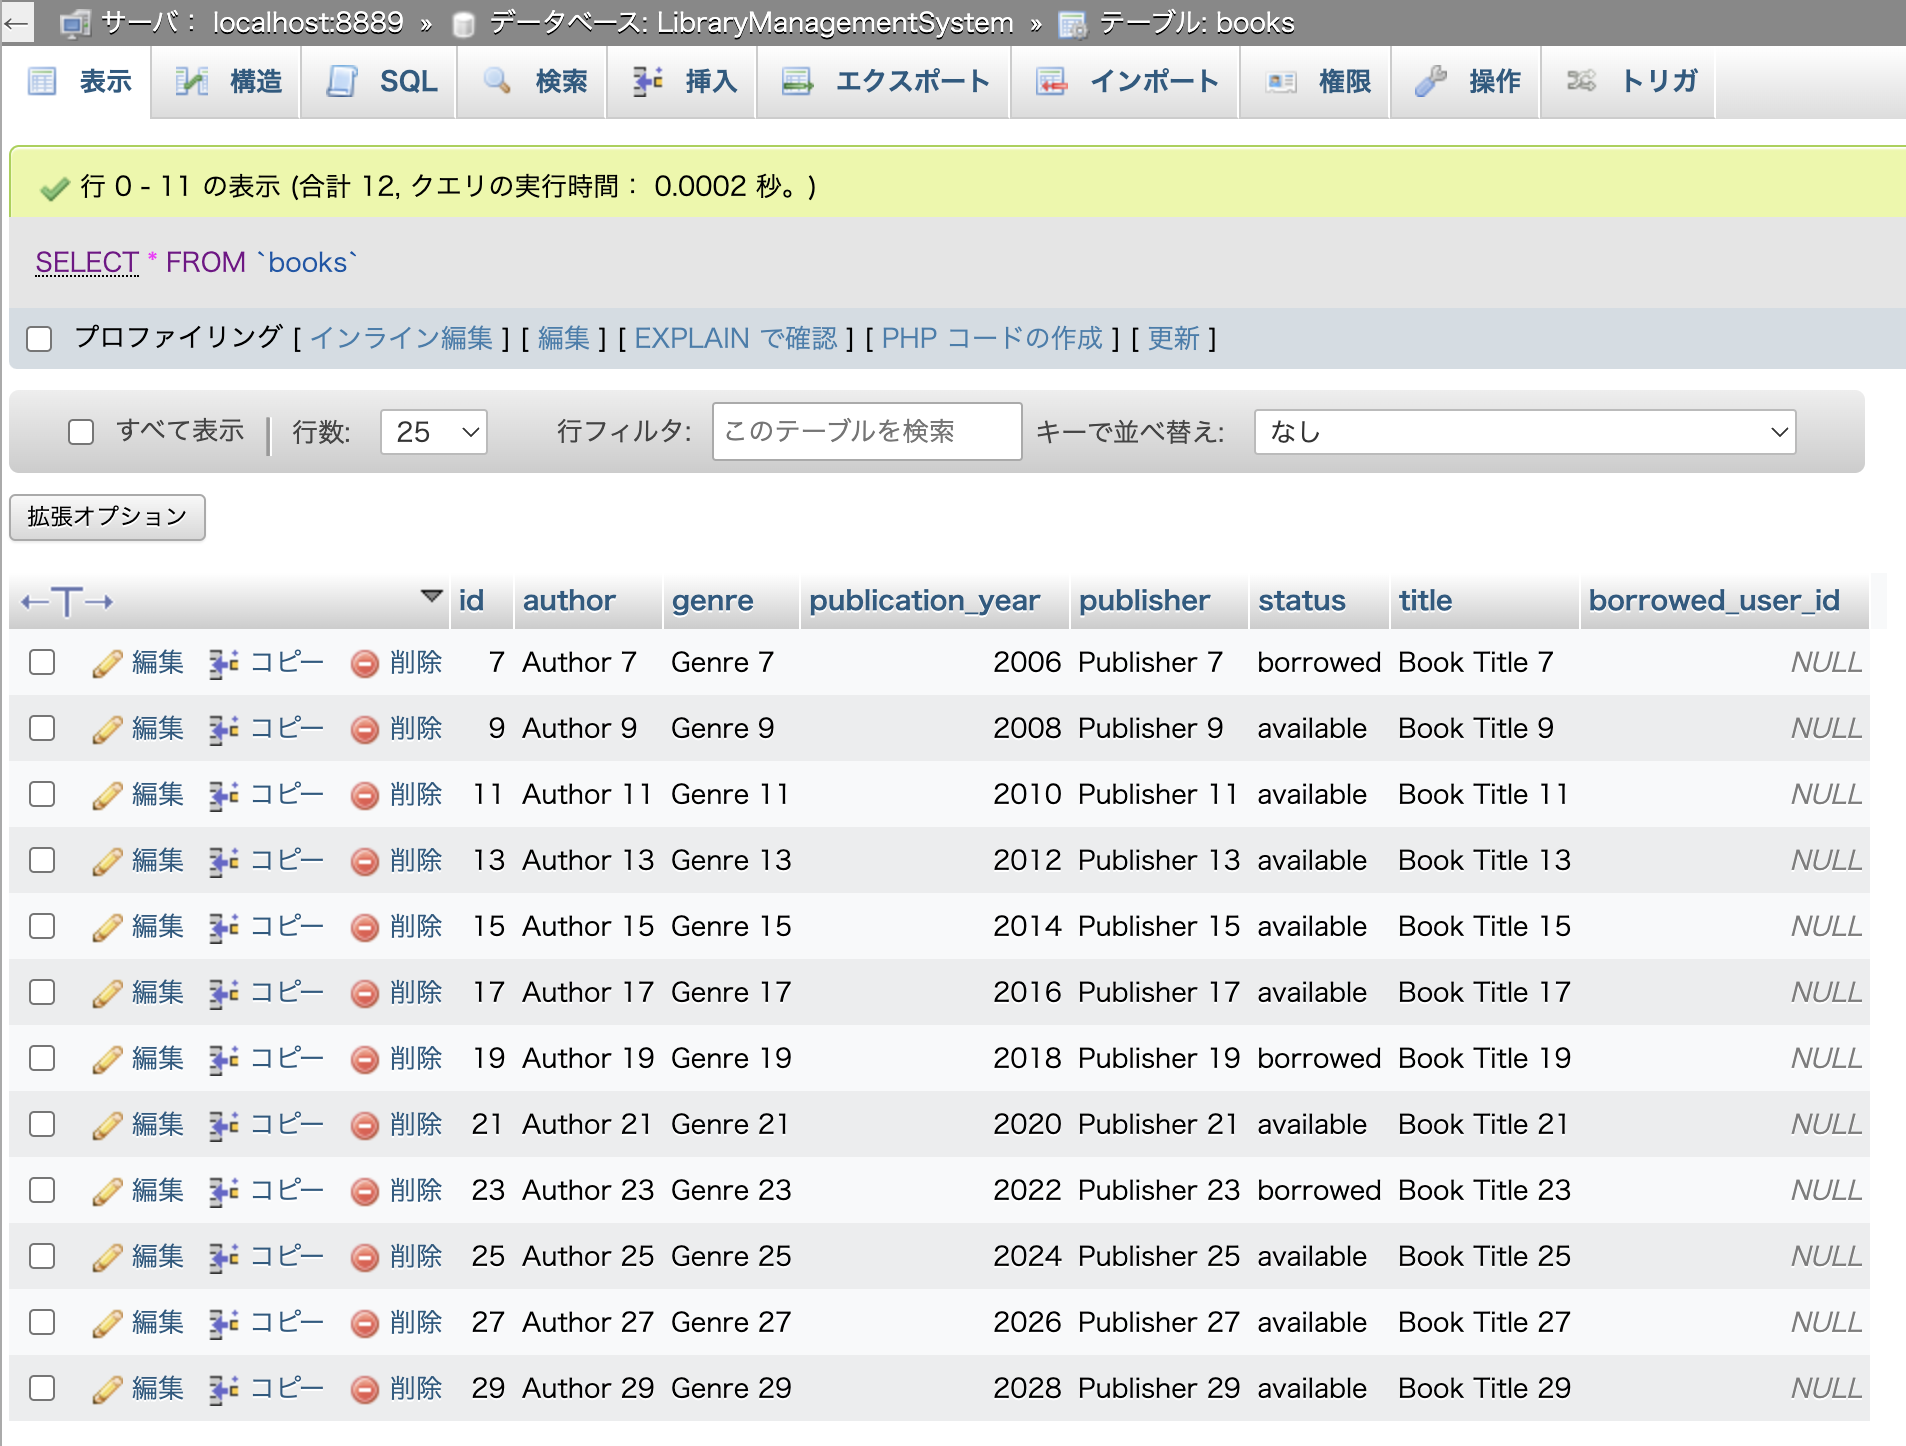
Task: Click the delete icon for Book Title 29
Action: (x=366, y=1388)
